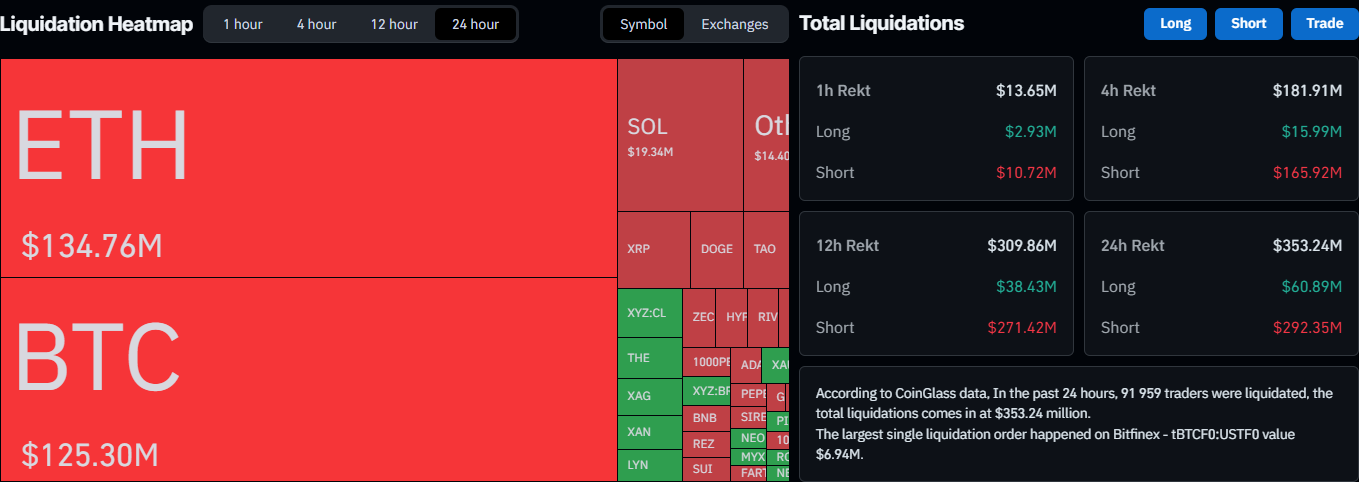1359x482 pixels.
Task: Click the blue Short button
Action: point(1248,24)
